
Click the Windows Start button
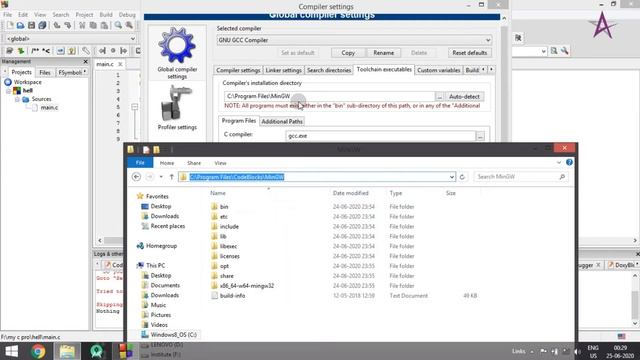pyautogui.click(x=11, y=351)
